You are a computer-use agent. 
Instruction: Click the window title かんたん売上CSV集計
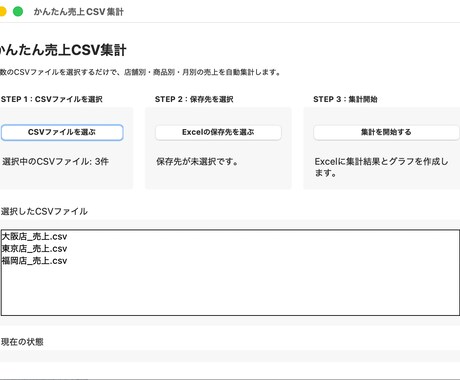(79, 12)
